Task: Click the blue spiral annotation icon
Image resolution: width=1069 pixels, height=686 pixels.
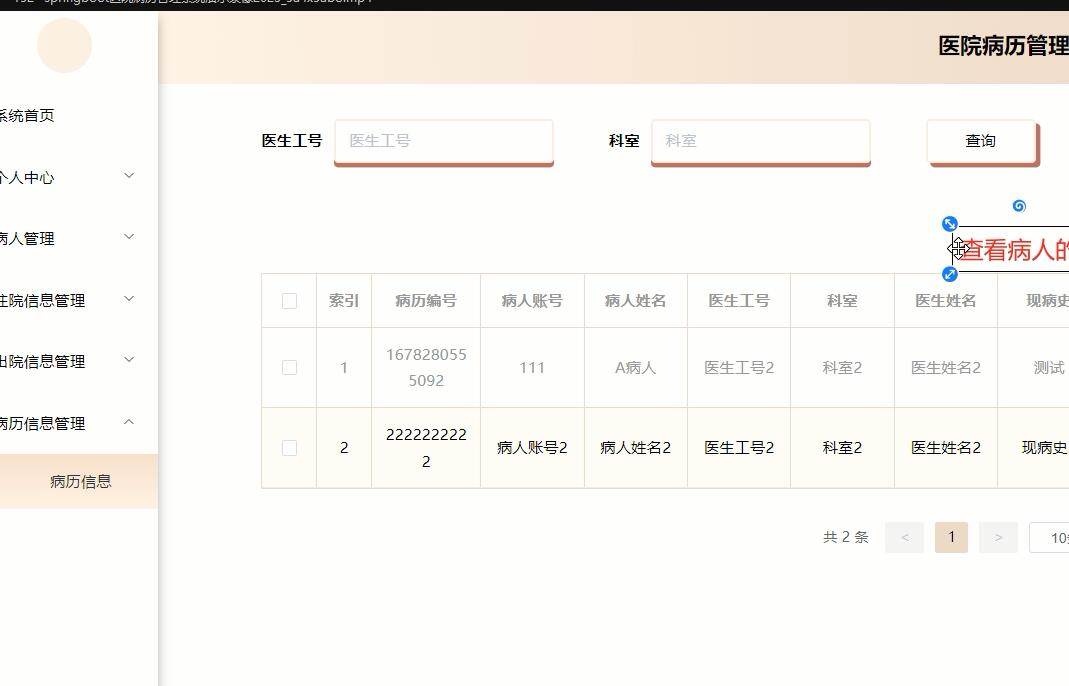Action: coord(1018,206)
